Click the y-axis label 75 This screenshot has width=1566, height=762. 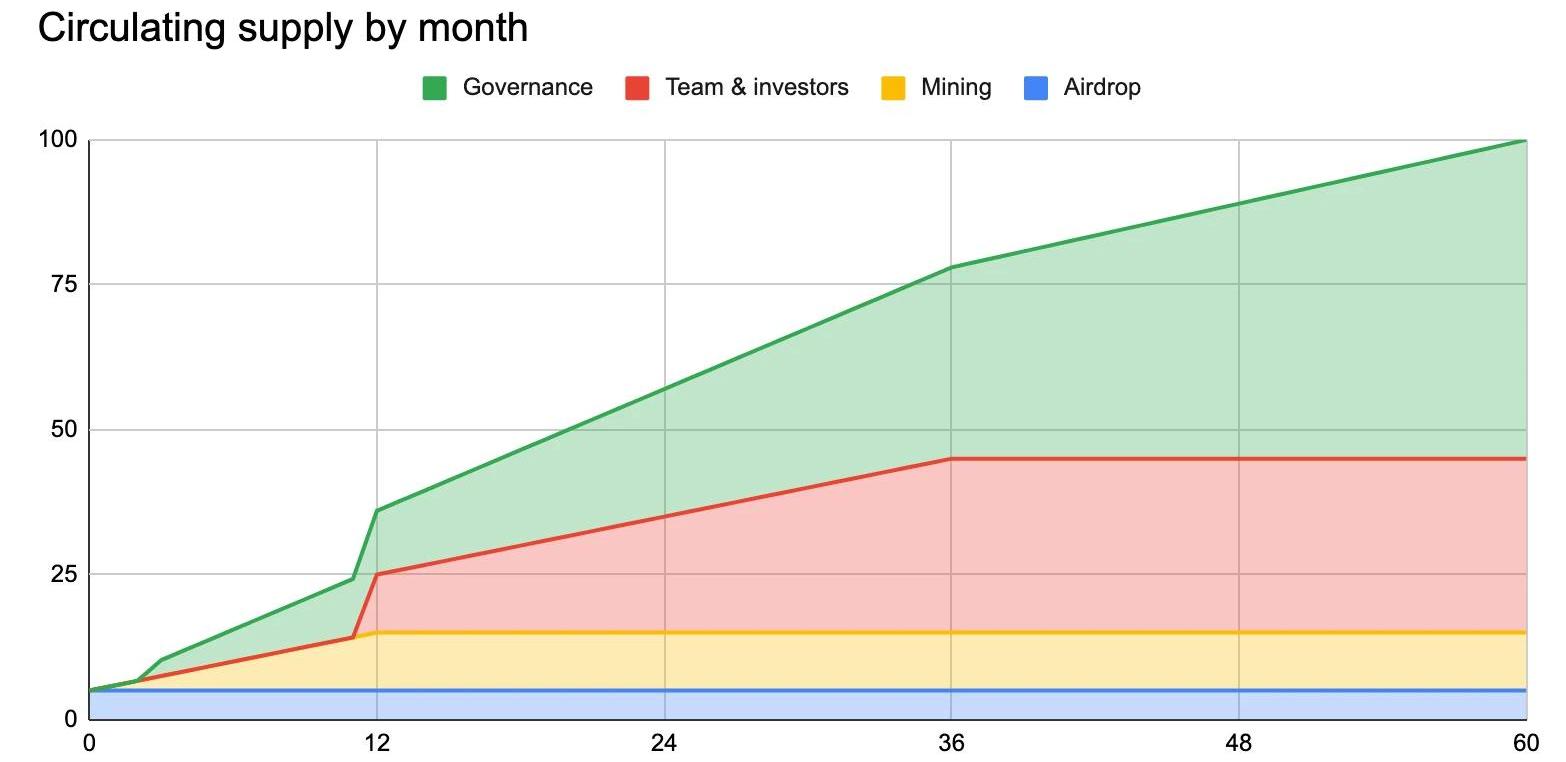pyautogui.click(x=64, y=285)
